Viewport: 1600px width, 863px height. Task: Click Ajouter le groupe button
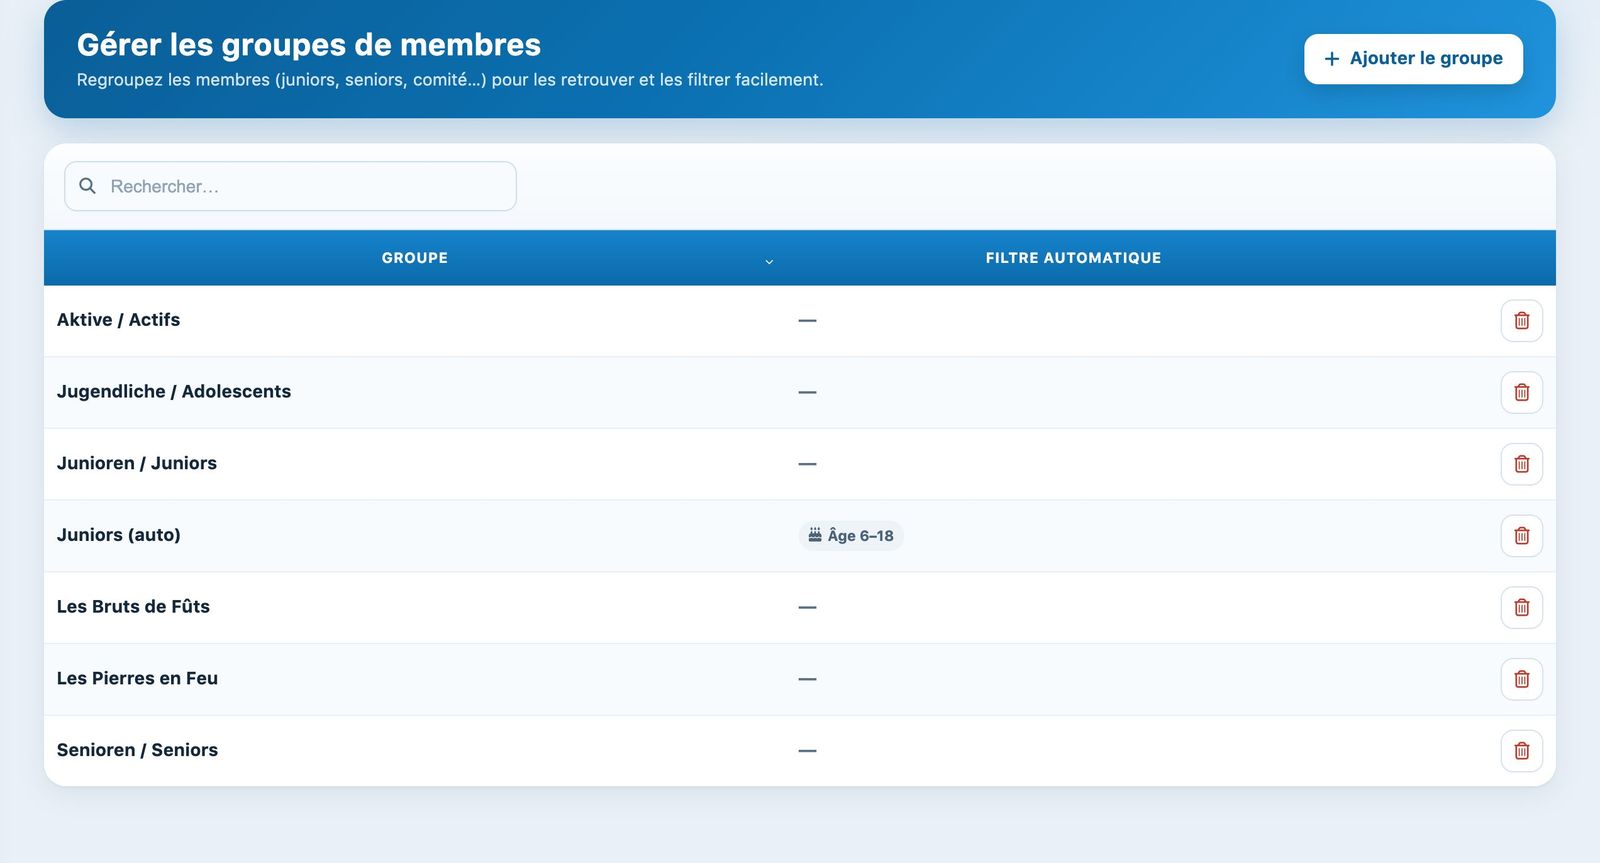(x=1413, y=59)
